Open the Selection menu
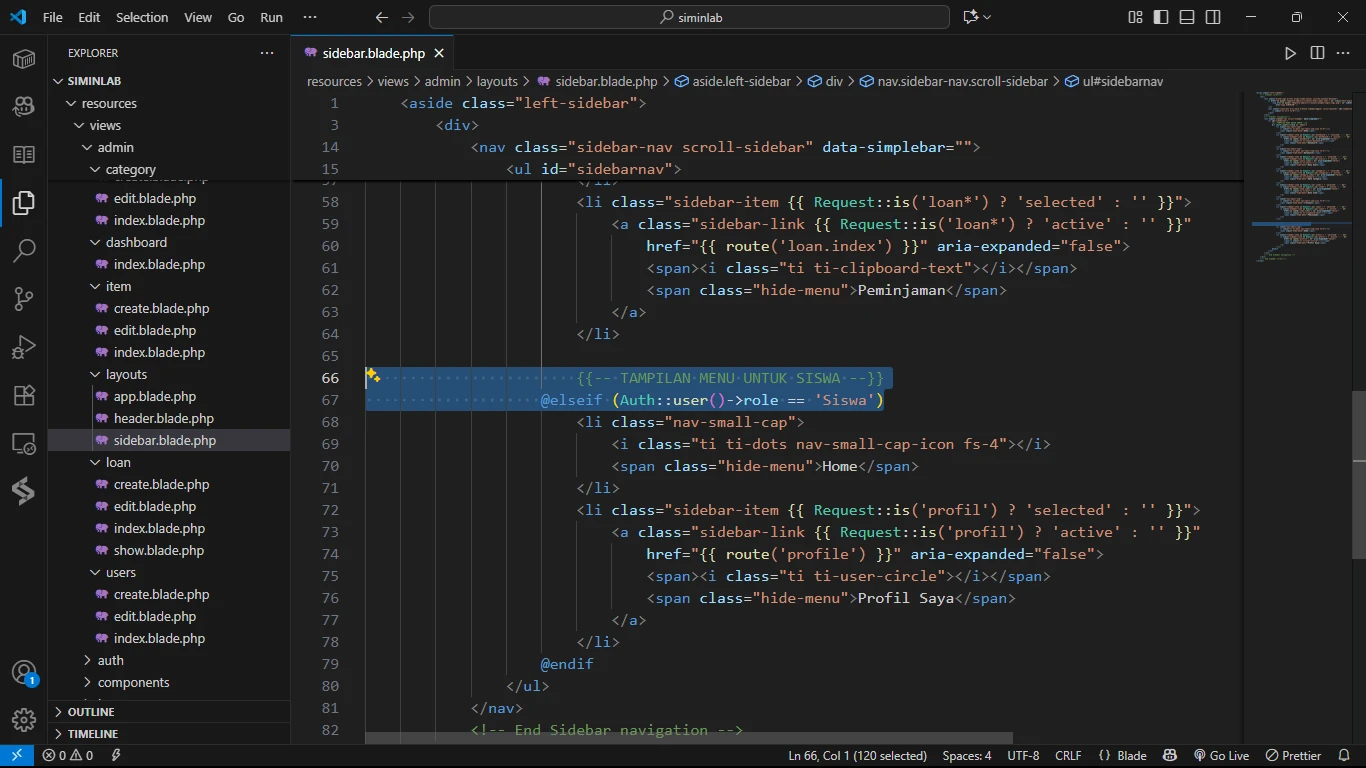1366x768 pixels. pos(142,17)
